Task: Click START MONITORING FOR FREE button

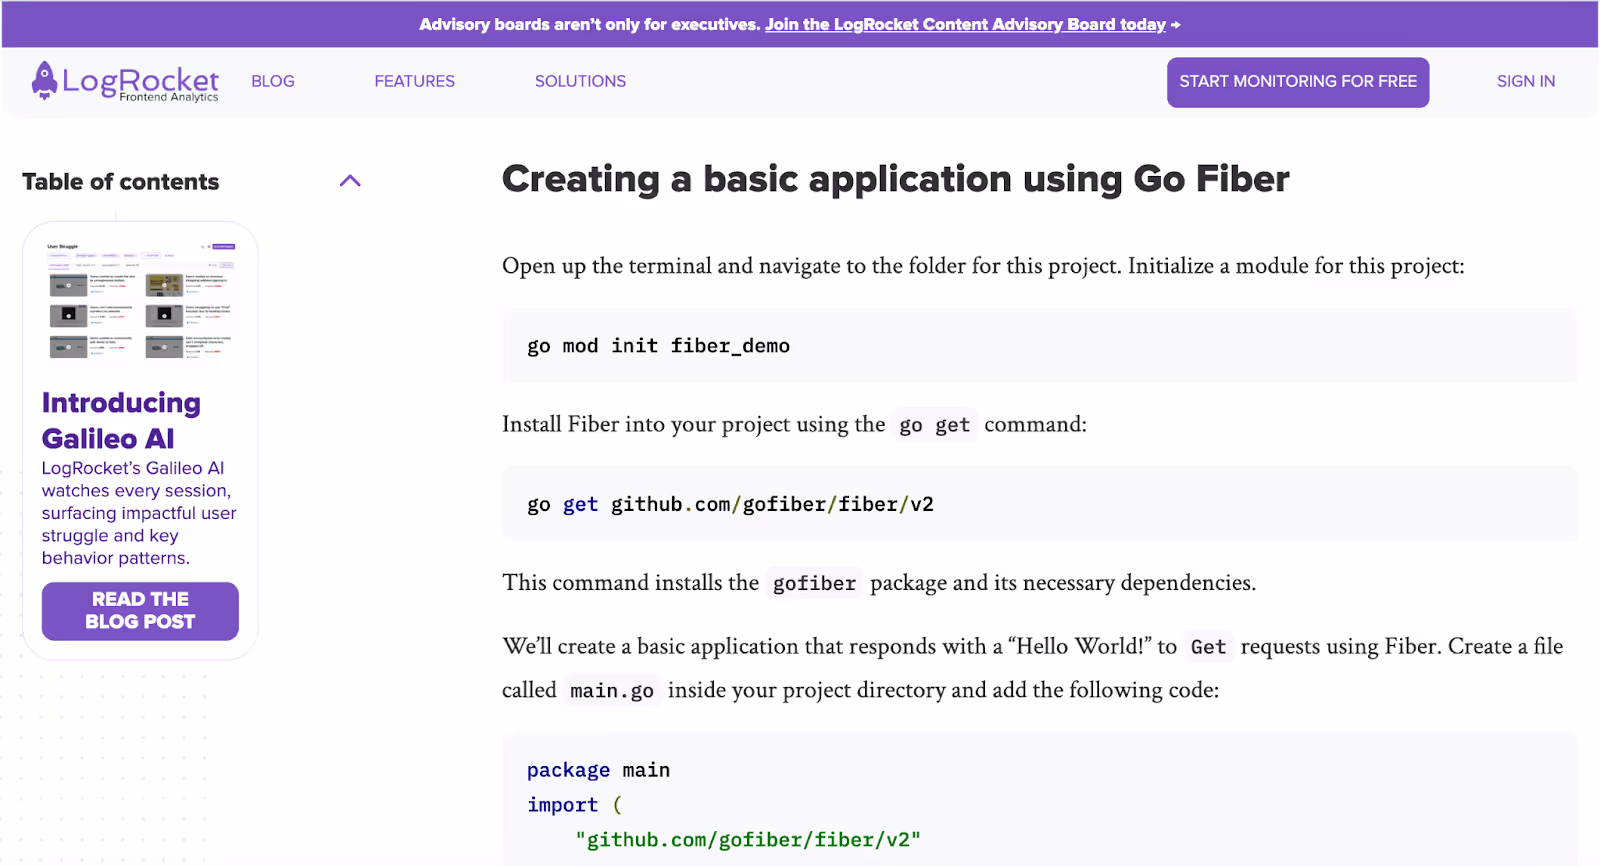Action: click(1298, 82)
